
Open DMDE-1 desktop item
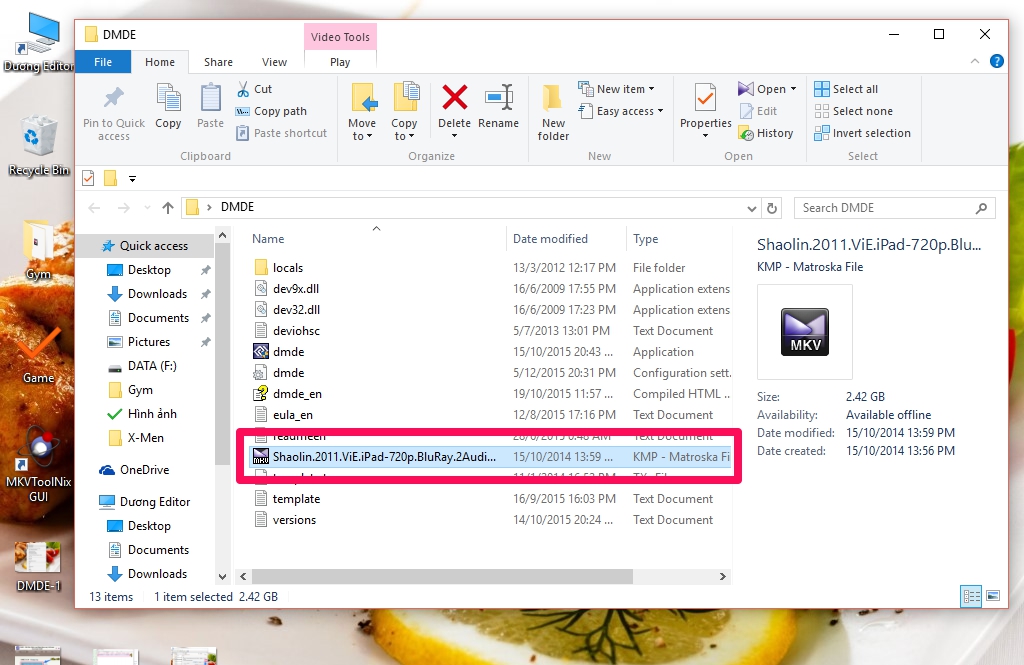[x=38, y=566]
